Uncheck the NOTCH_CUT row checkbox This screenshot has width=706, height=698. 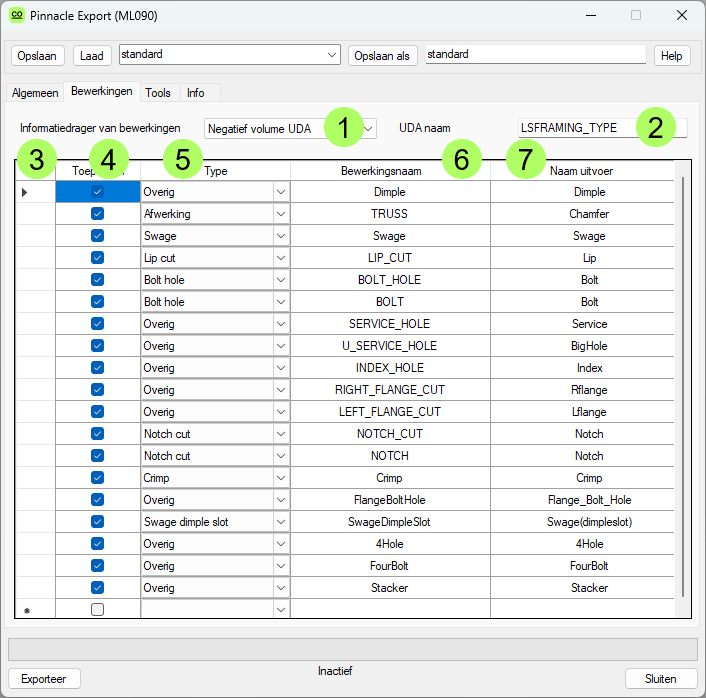(97, 434)
